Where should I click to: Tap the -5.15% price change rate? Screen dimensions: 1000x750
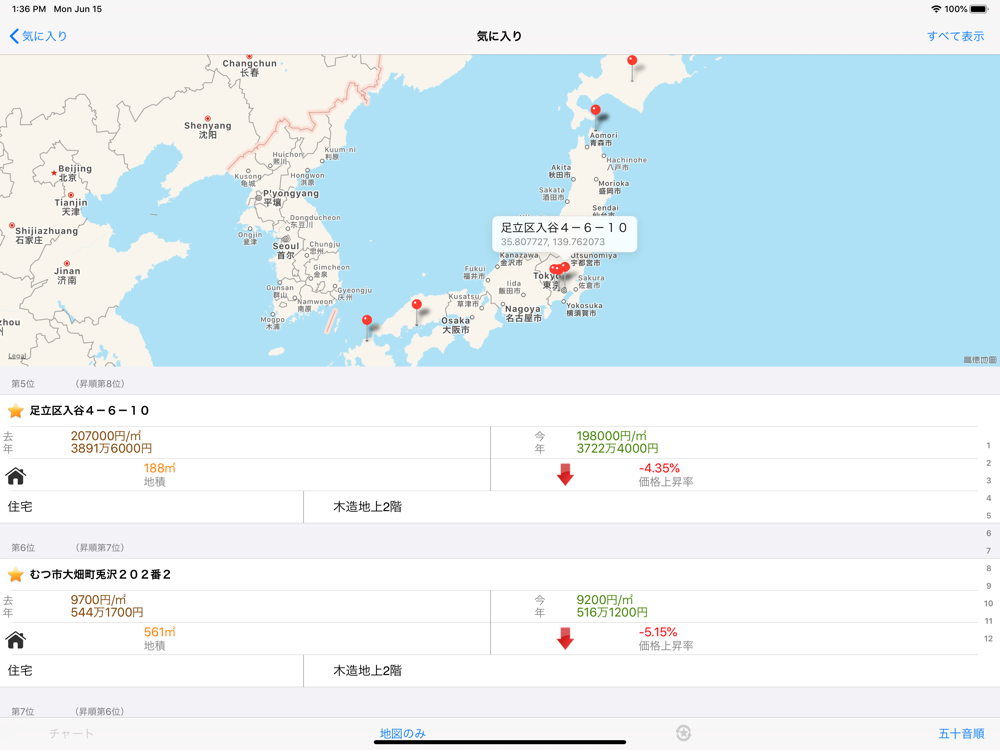(658, 632)
